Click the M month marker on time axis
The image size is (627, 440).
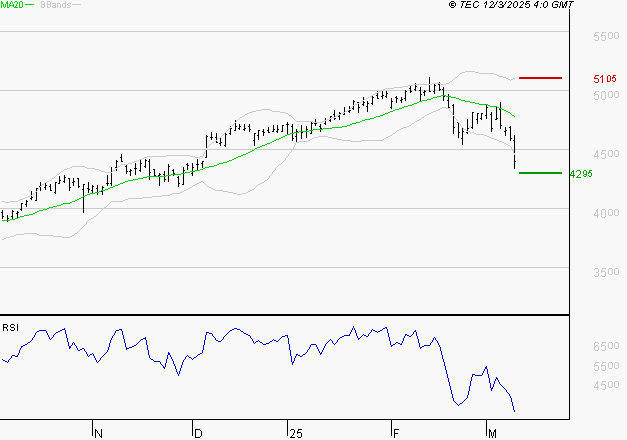pyautogui.click(x=492, y=434)
